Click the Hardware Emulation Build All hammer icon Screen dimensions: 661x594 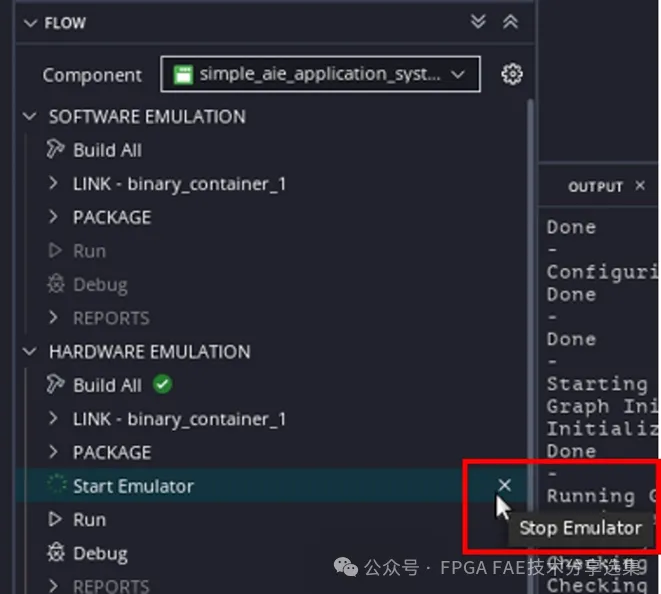(56, 384)
